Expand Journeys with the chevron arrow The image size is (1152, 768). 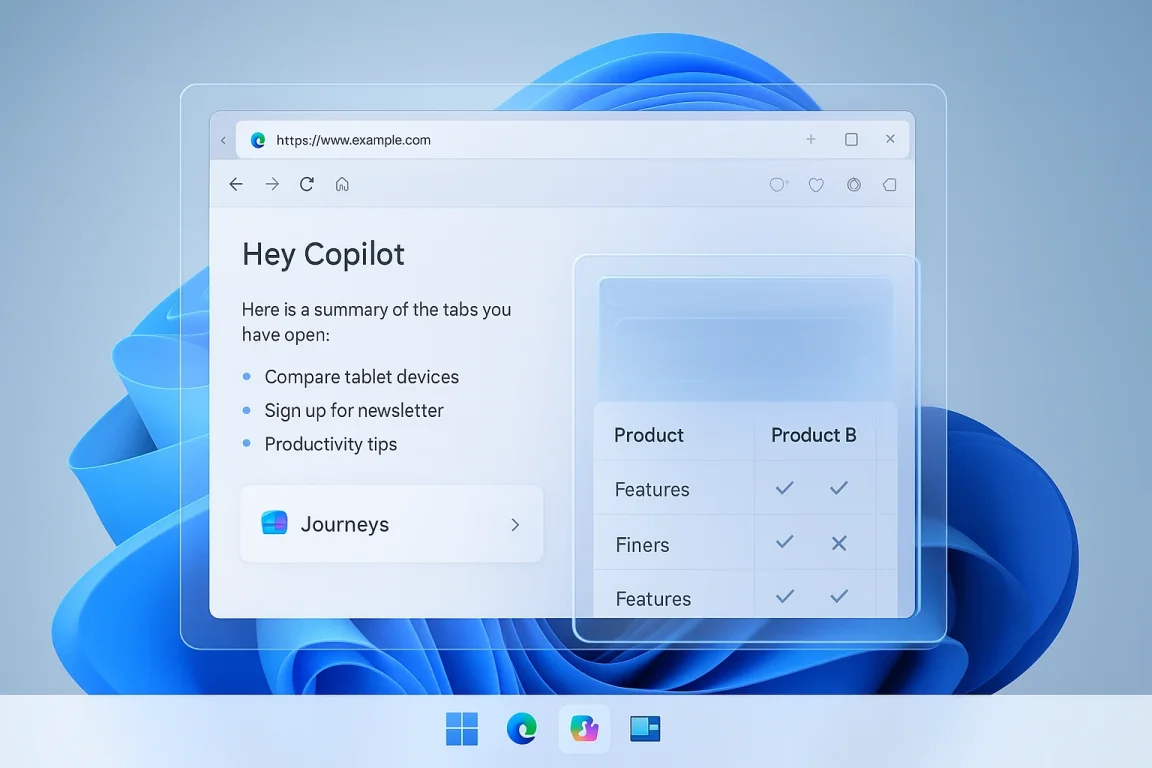pos(515,524)
